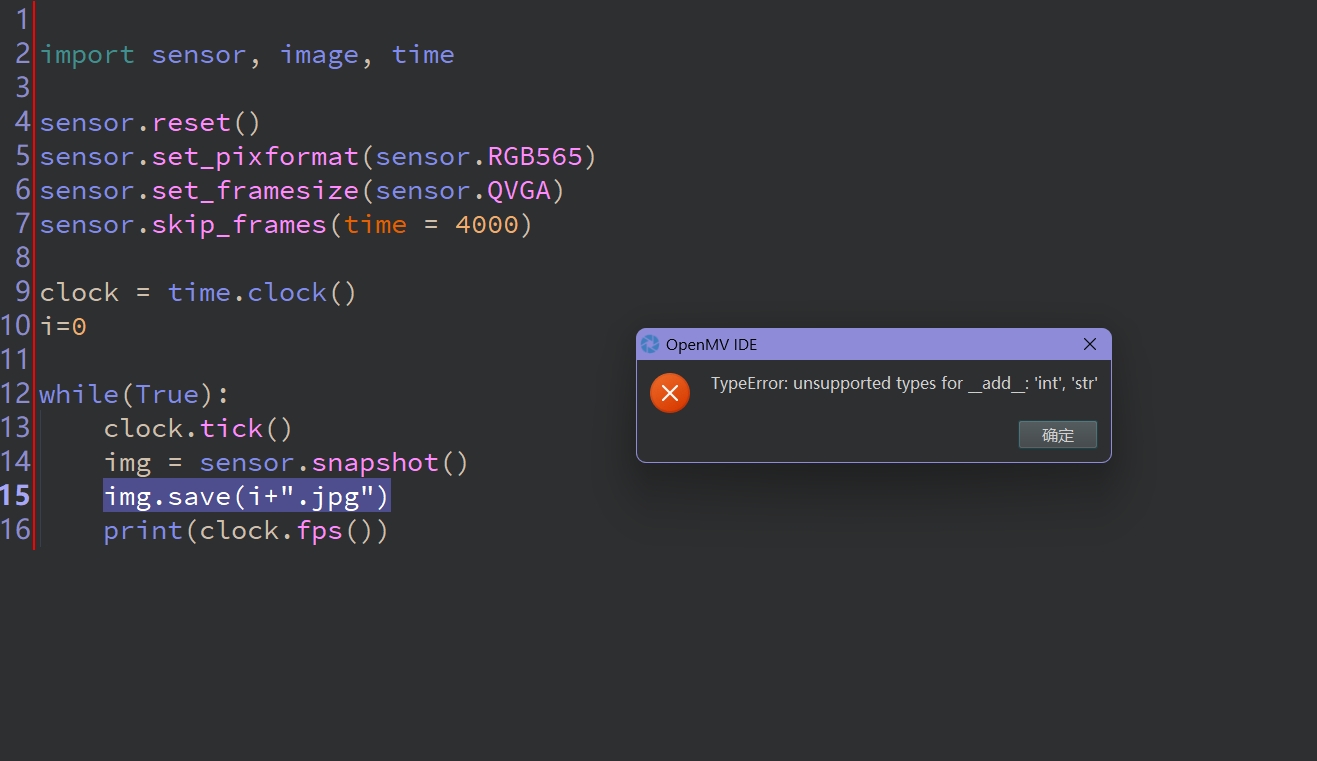Viewport: 1317px width, 761px height.
Task: Click the import sensor, image, time line
Action: pos(247,55)
